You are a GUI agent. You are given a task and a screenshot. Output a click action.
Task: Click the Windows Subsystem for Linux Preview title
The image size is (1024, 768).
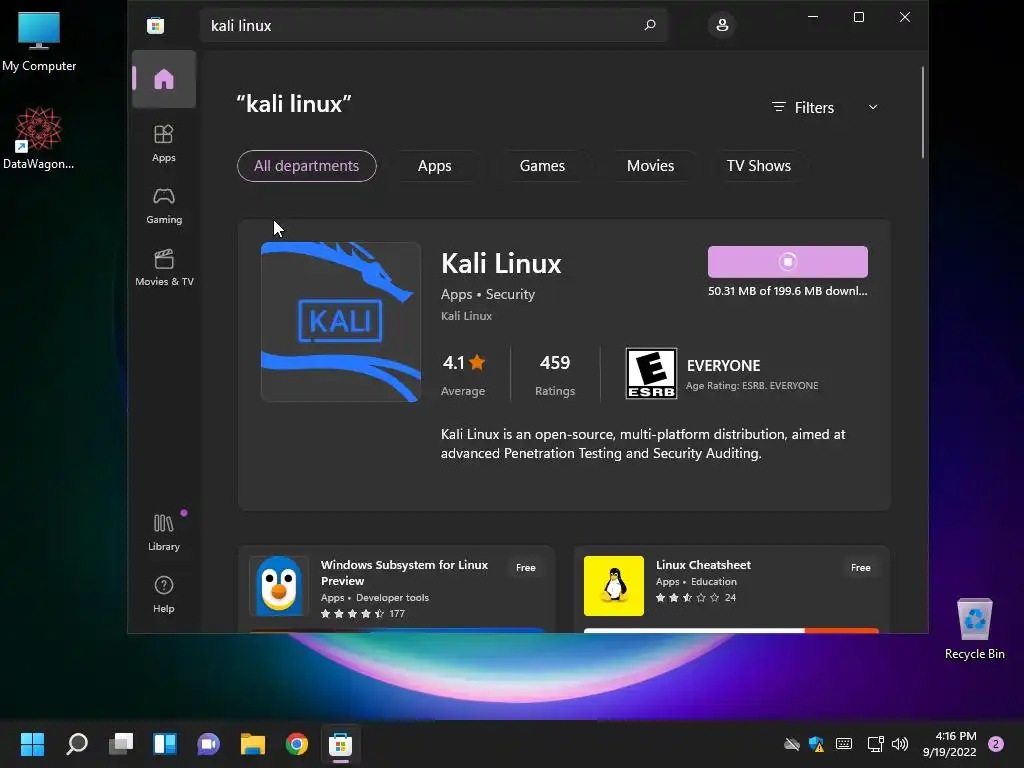pyautogui.click(x=404, y=573)
